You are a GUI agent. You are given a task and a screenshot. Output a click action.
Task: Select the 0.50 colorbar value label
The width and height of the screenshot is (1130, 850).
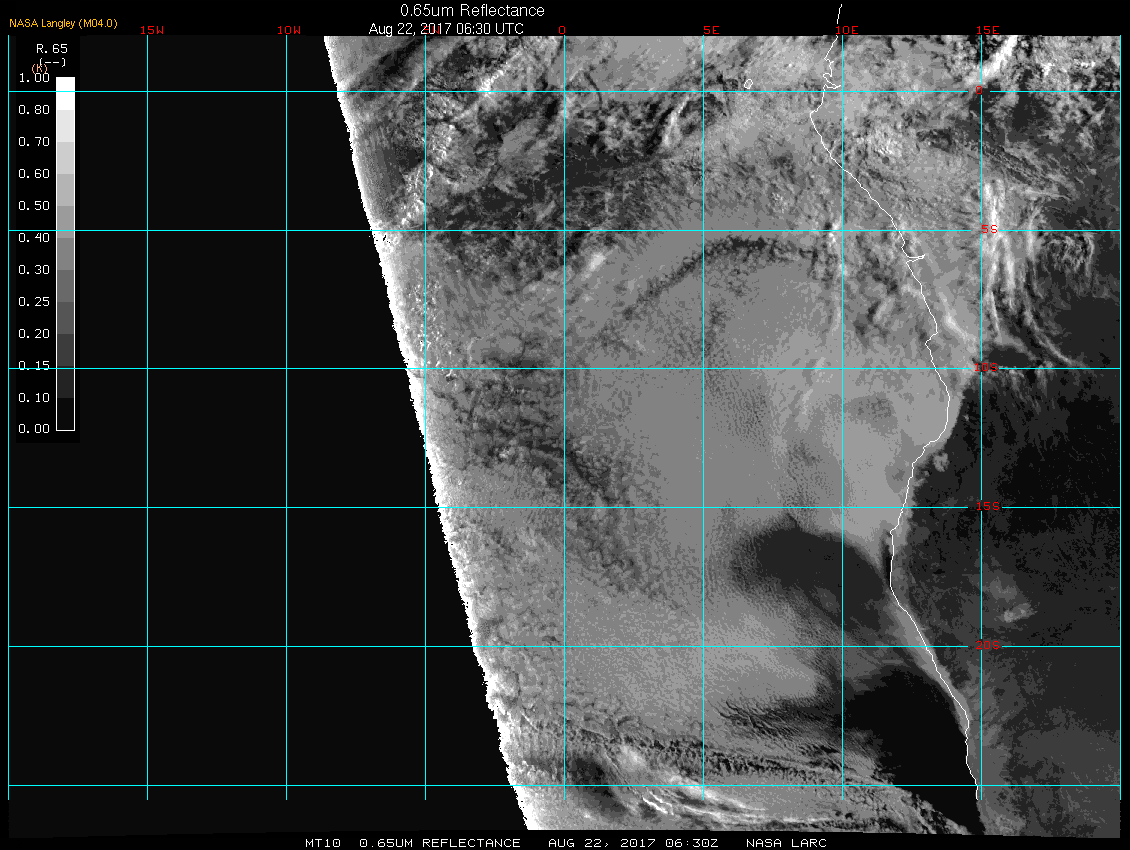[34, 205]
